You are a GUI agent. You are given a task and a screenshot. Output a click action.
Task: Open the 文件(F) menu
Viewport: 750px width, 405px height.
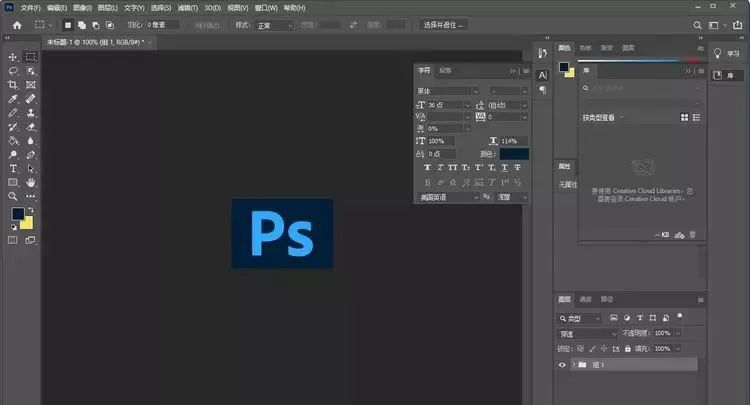(30, 7)
